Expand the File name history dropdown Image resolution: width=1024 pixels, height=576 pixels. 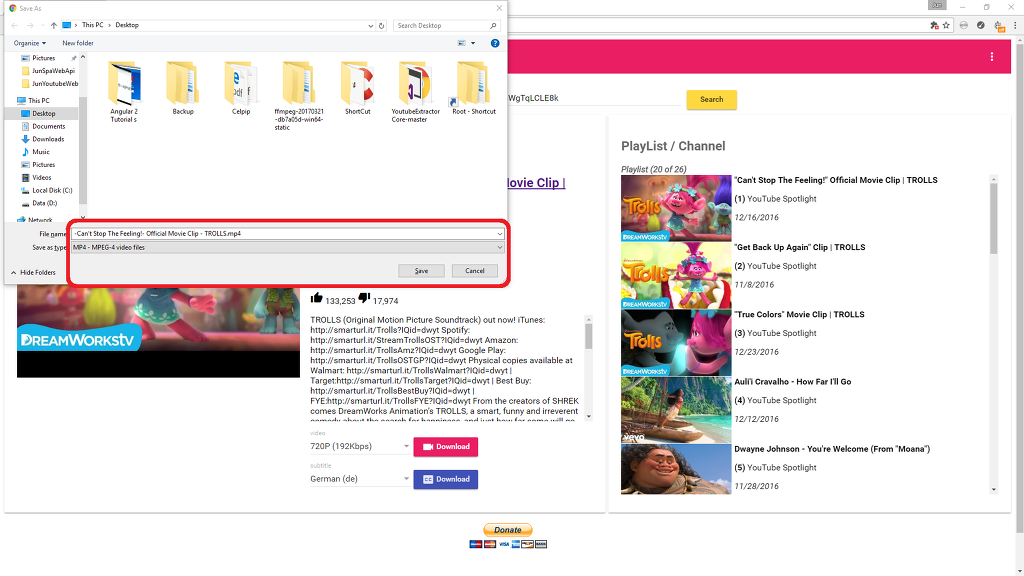point(500,234)
